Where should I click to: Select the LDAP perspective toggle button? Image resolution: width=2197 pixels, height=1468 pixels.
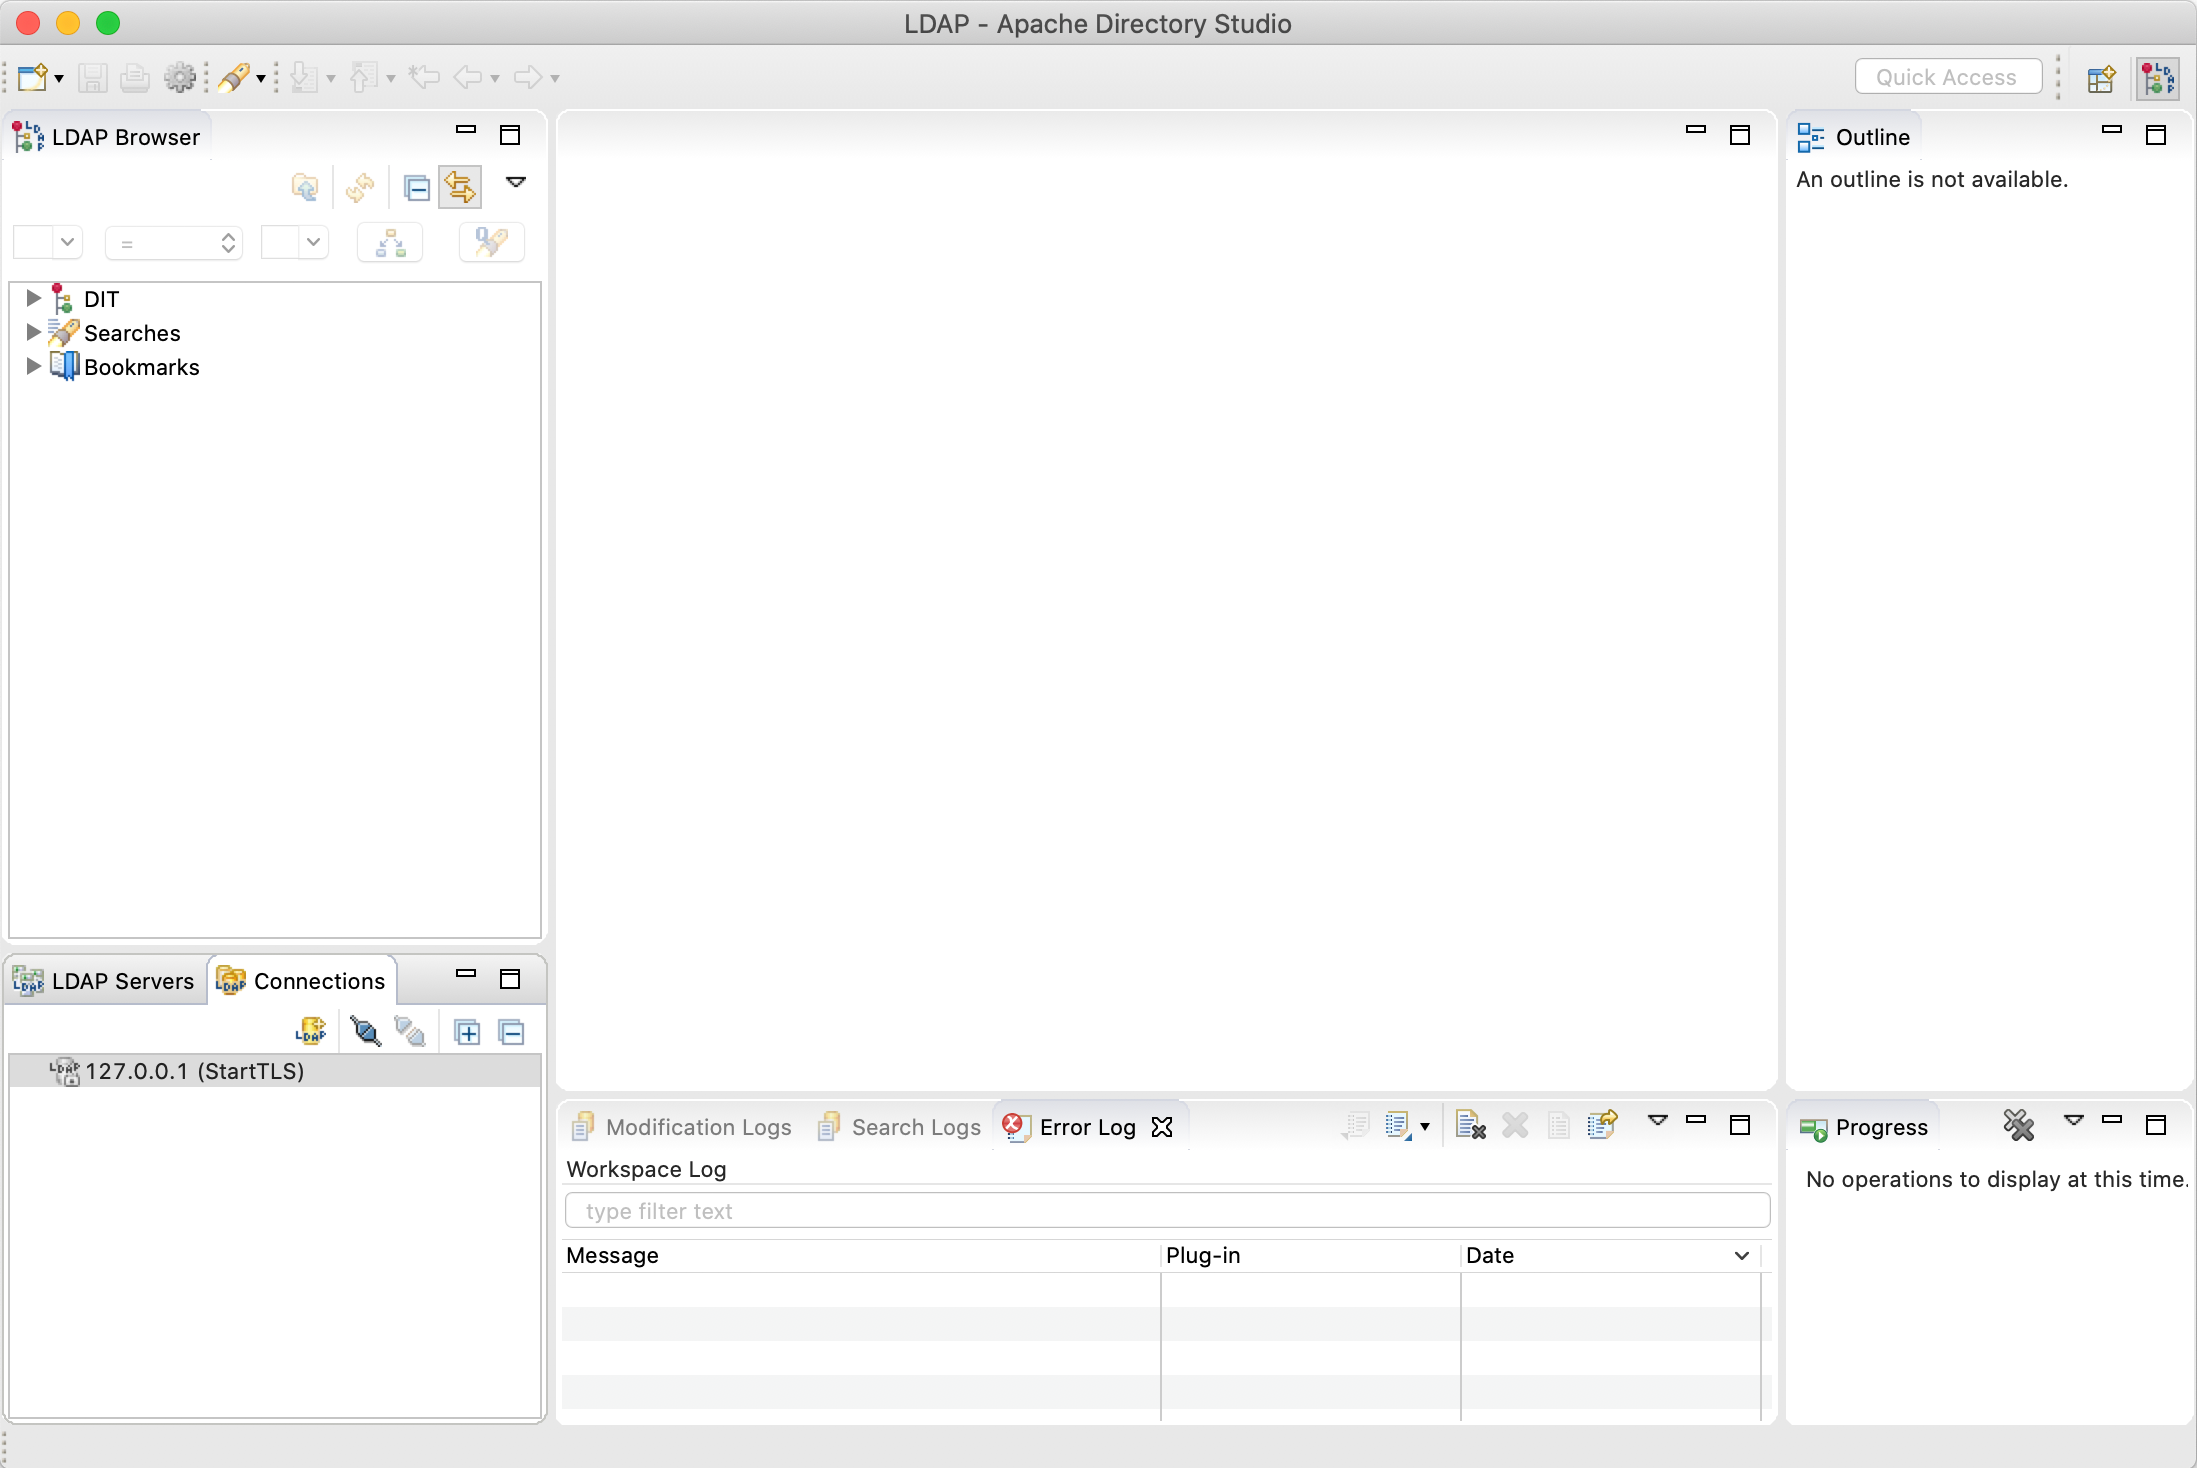pos(2158,78)
